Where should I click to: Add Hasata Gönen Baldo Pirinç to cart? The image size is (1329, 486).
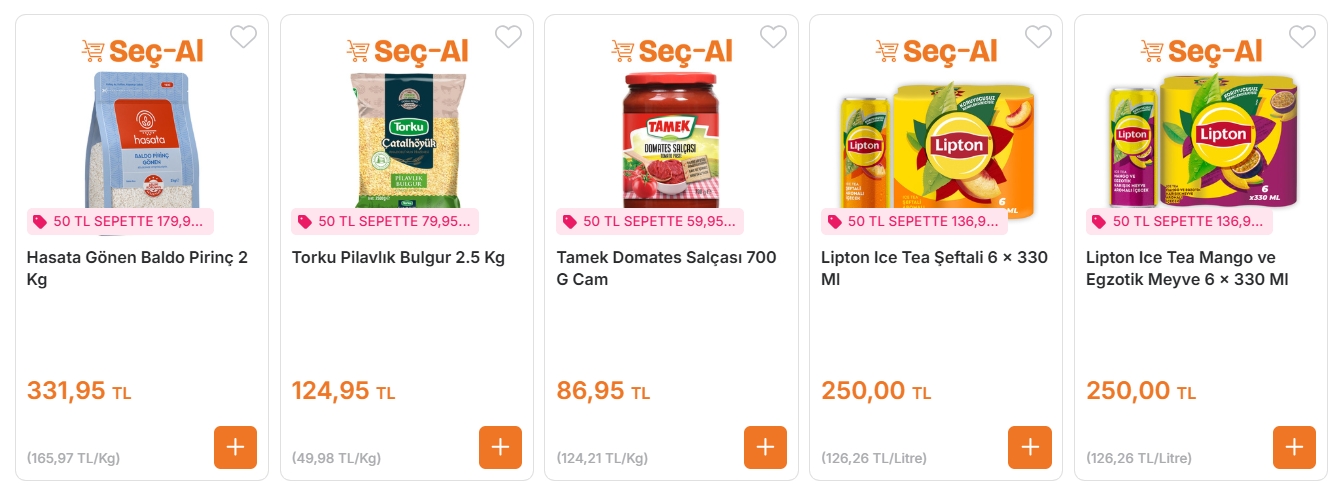point(235,447)
